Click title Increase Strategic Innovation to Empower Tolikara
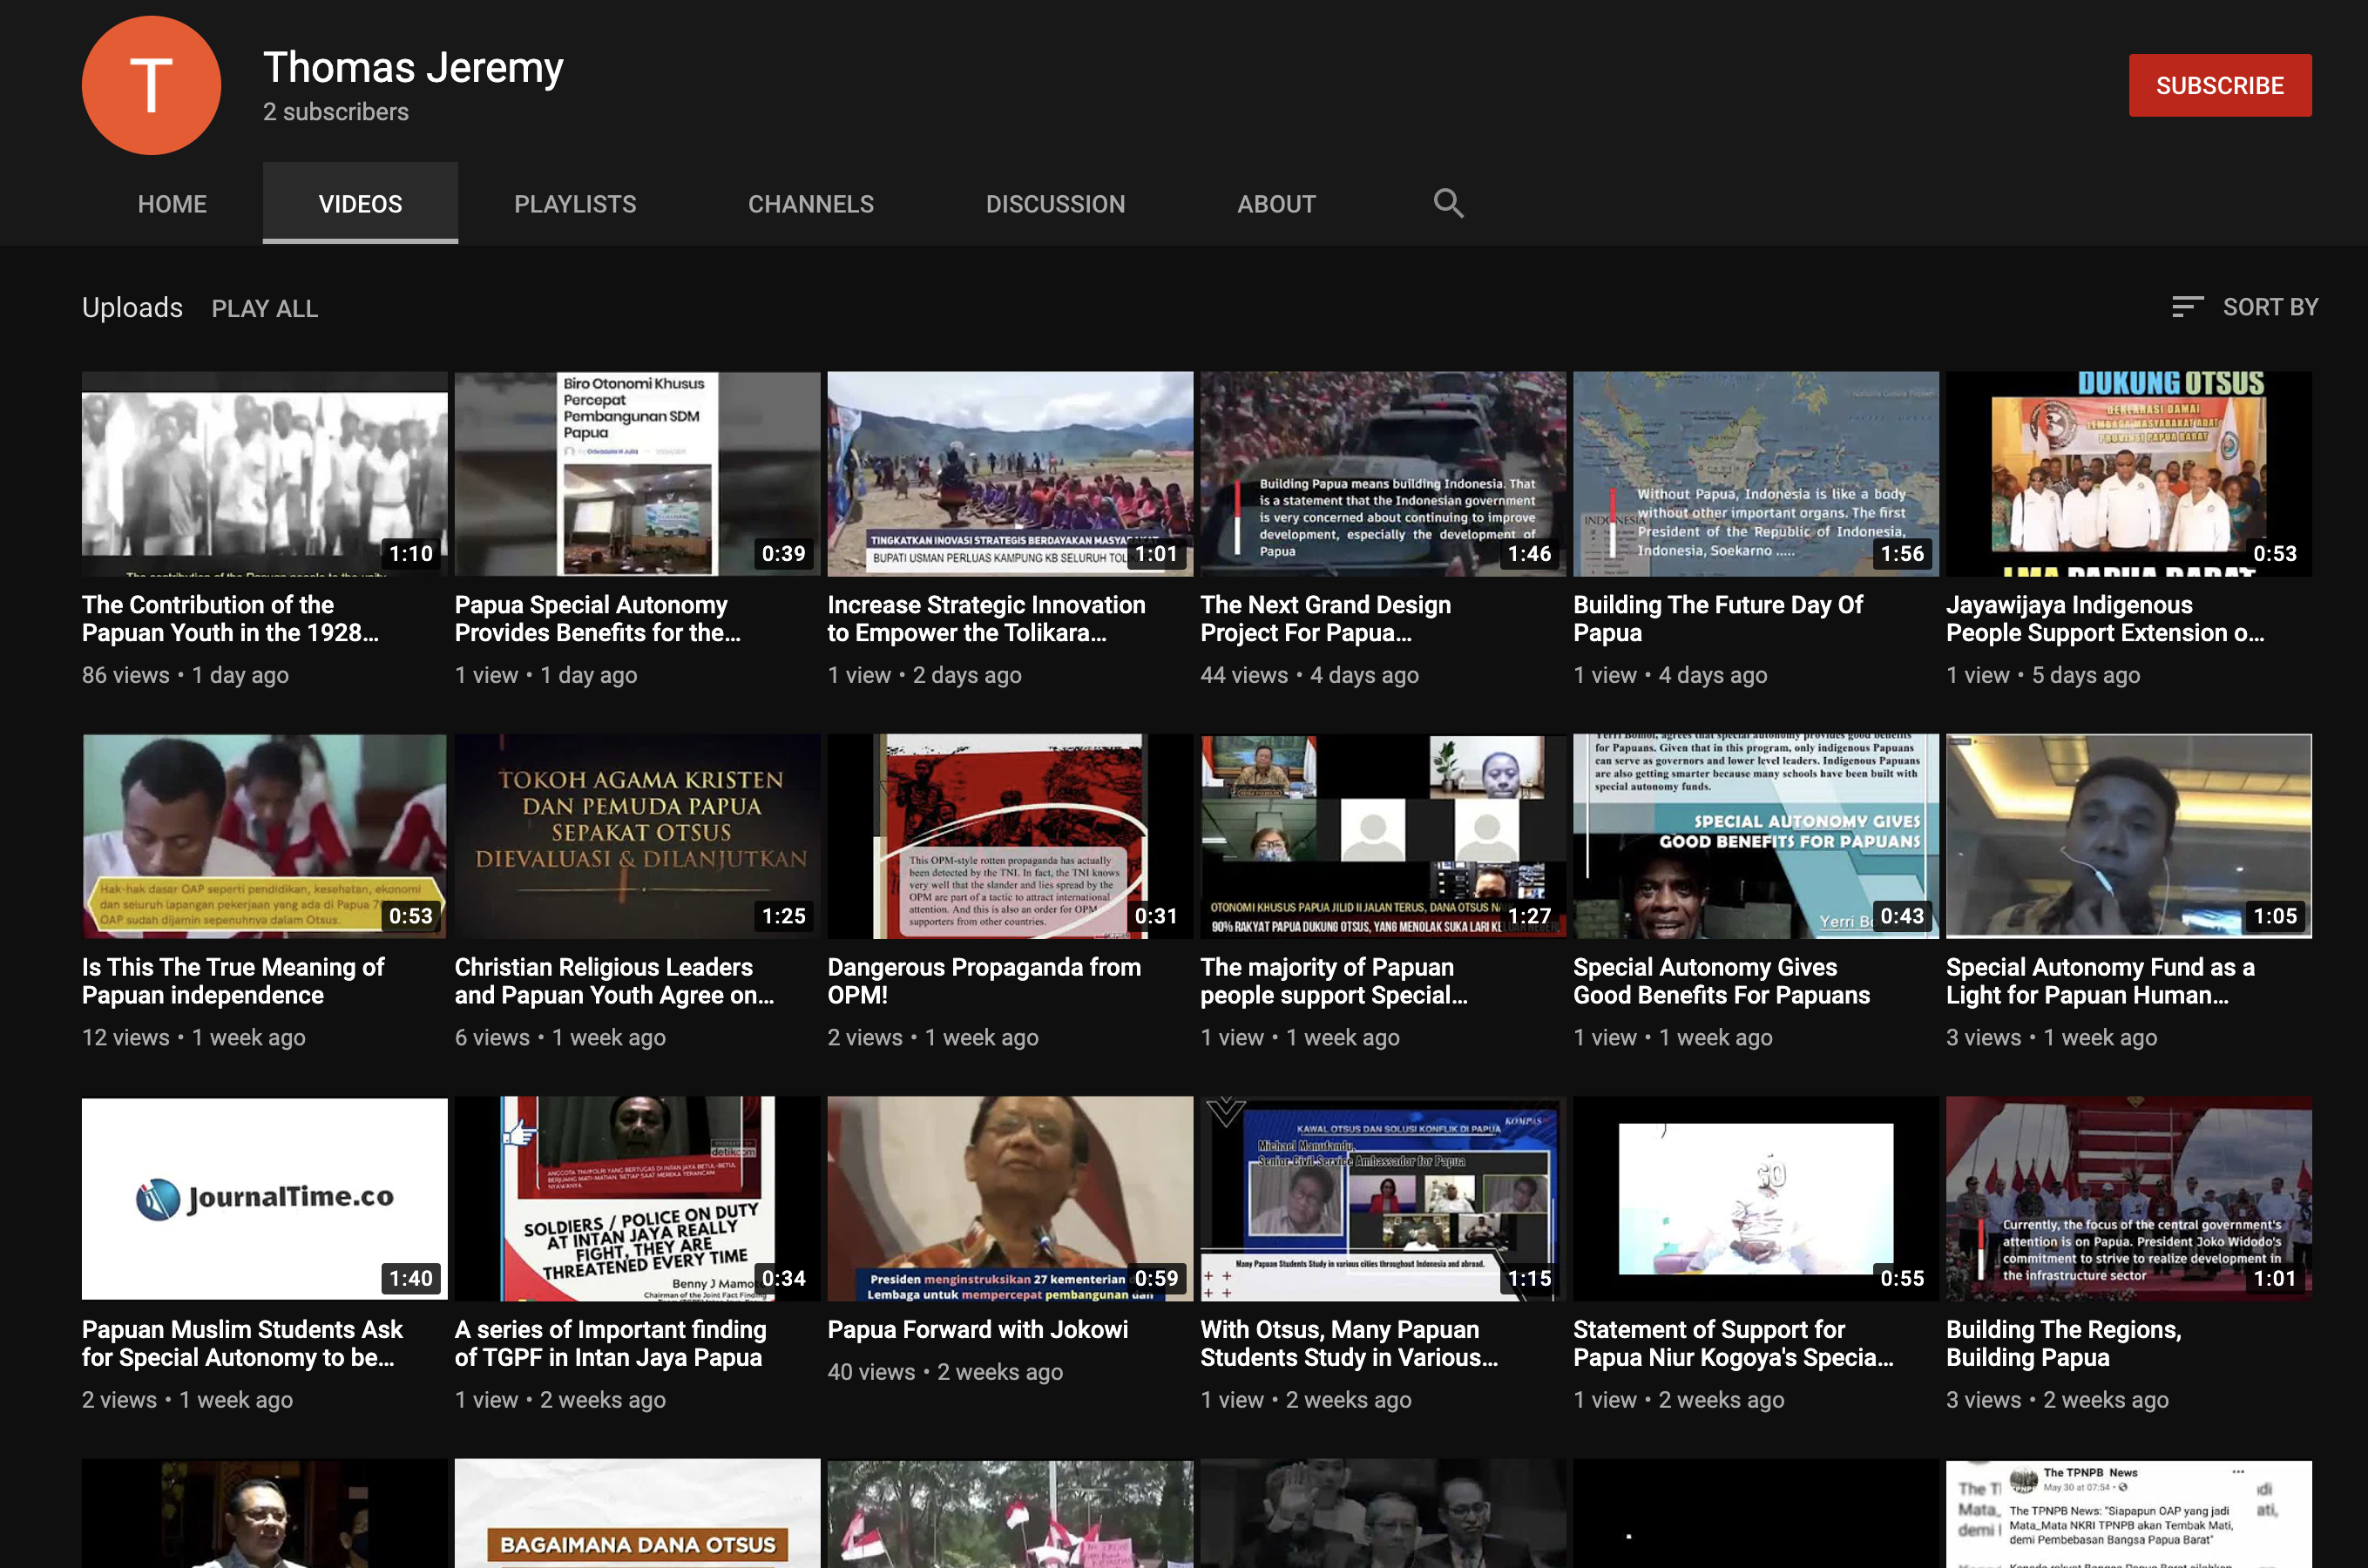 click(x=986, y=619)
